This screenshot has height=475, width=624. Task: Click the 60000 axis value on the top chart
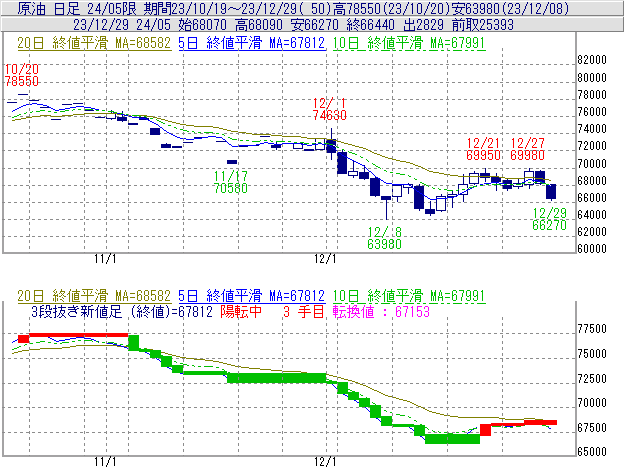coord(592,249)
